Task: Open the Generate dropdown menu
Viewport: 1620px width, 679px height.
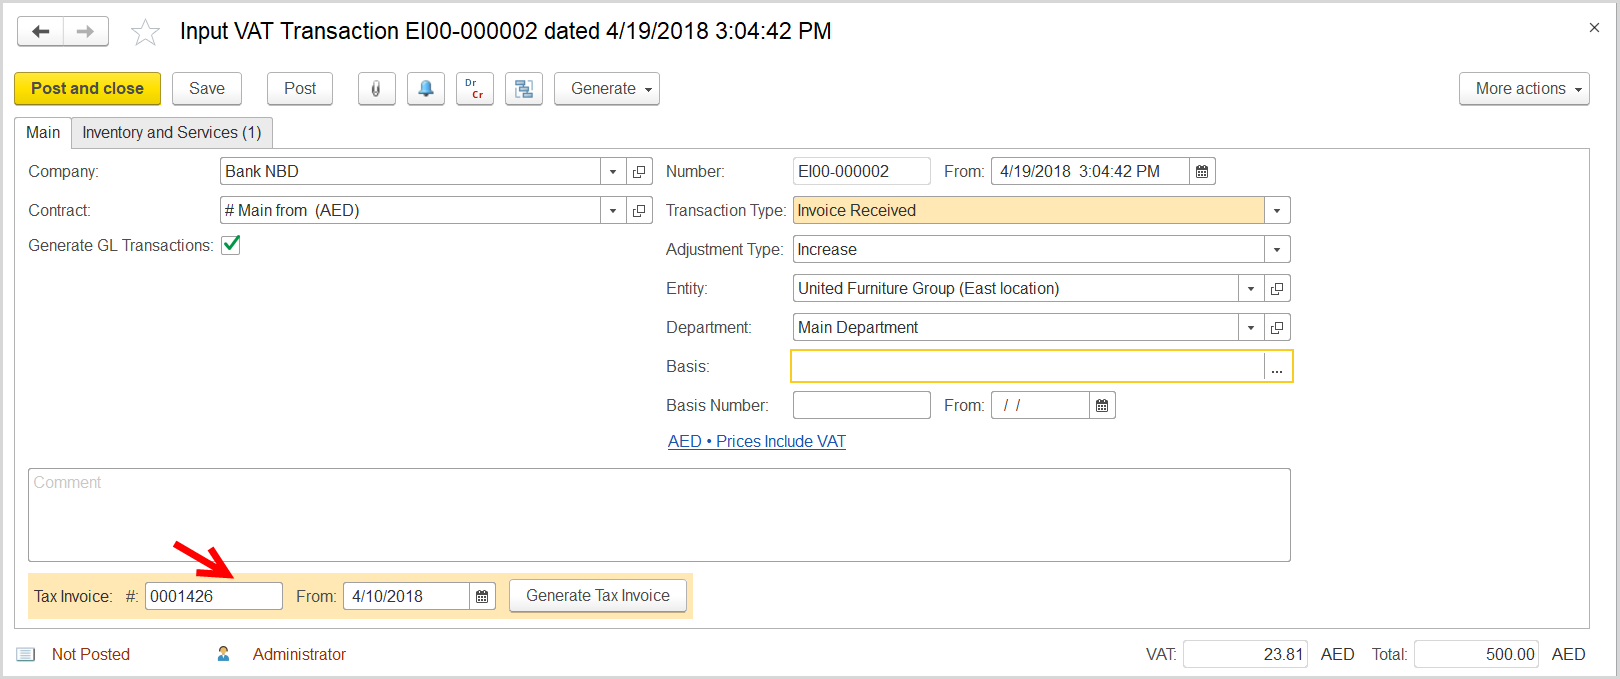Action: click(x=607, y=88)
